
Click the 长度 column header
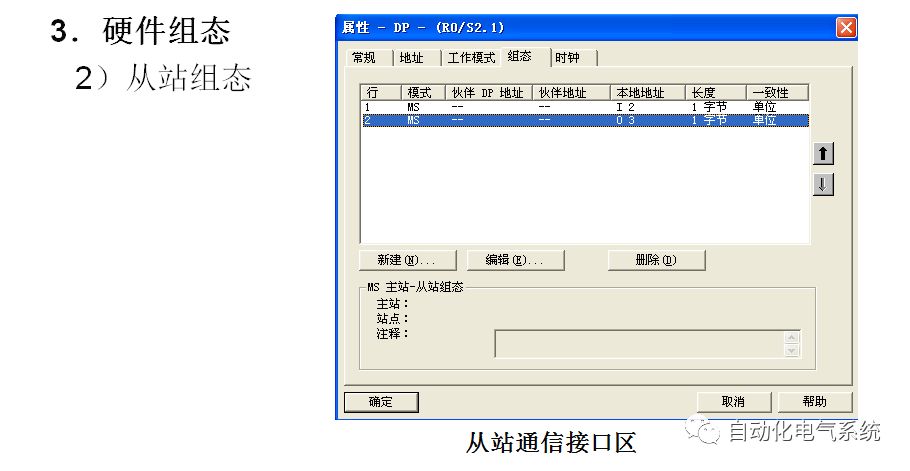pos(716,93)
